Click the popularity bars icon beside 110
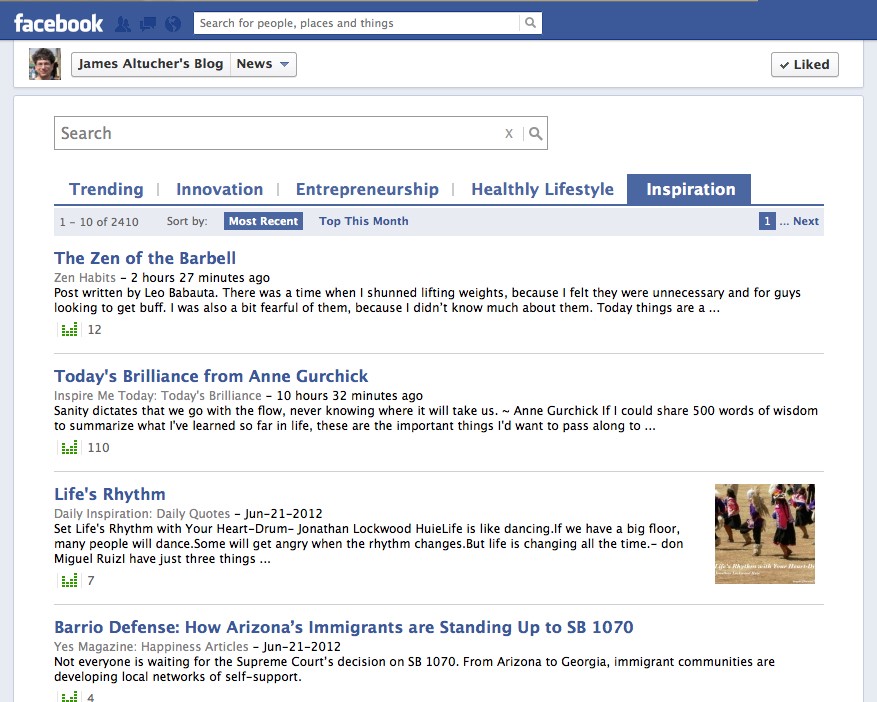Image resolution: width=877 pixels, height=702 pixels. 69,448
